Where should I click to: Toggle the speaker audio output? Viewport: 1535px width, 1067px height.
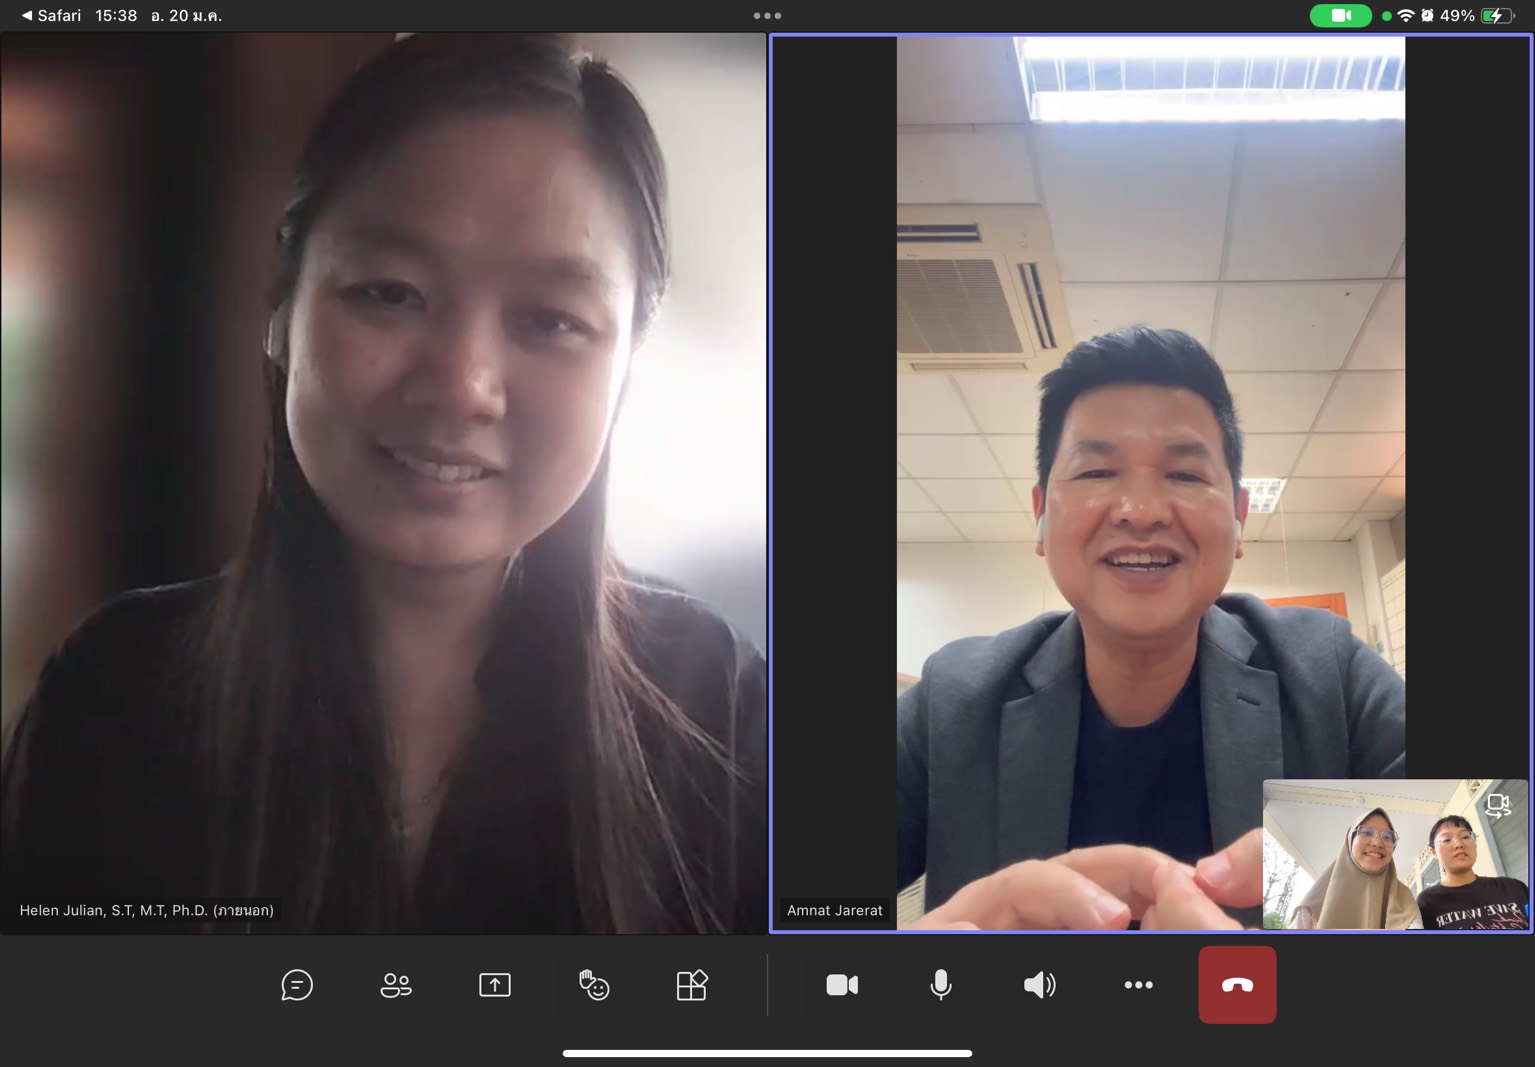1039,985
